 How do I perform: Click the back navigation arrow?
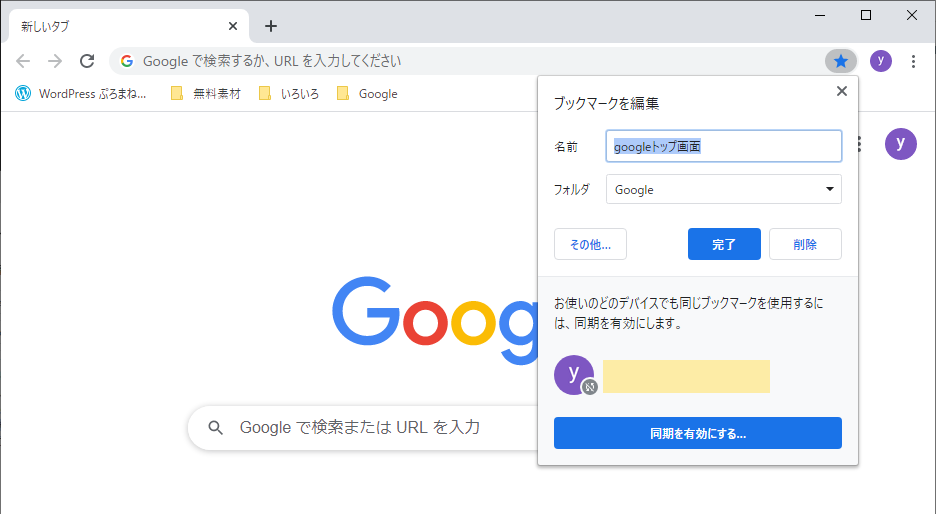click(23, 61)
